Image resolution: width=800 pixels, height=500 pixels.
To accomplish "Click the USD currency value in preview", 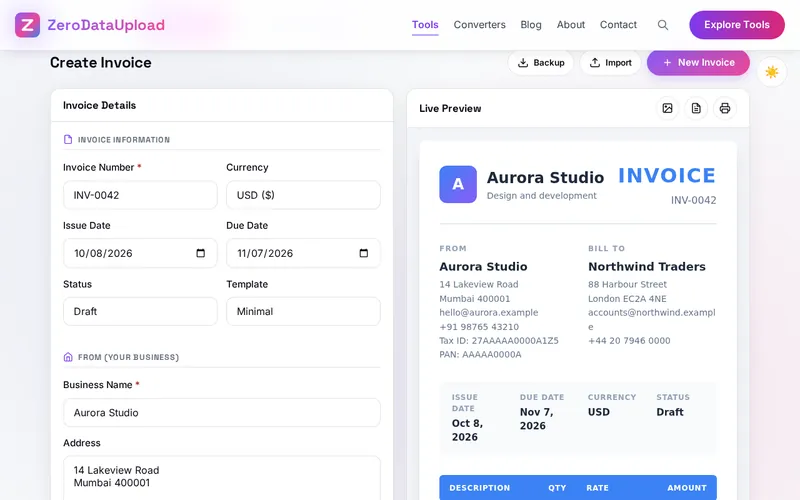I will [x=599, y=412].
